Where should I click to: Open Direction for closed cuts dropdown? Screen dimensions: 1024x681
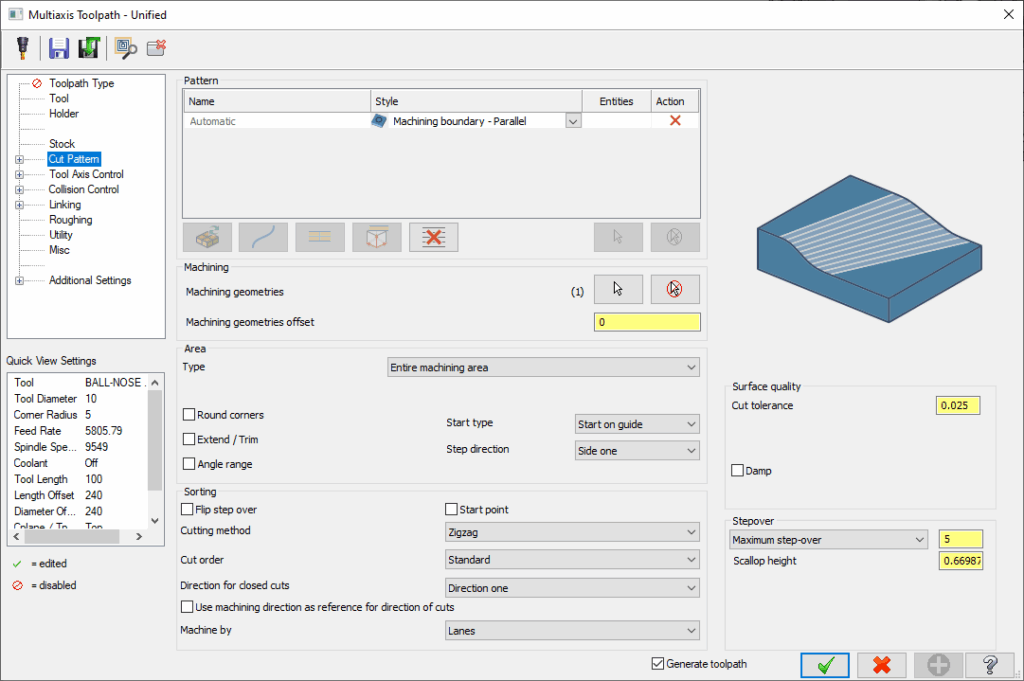coord(572,588)
